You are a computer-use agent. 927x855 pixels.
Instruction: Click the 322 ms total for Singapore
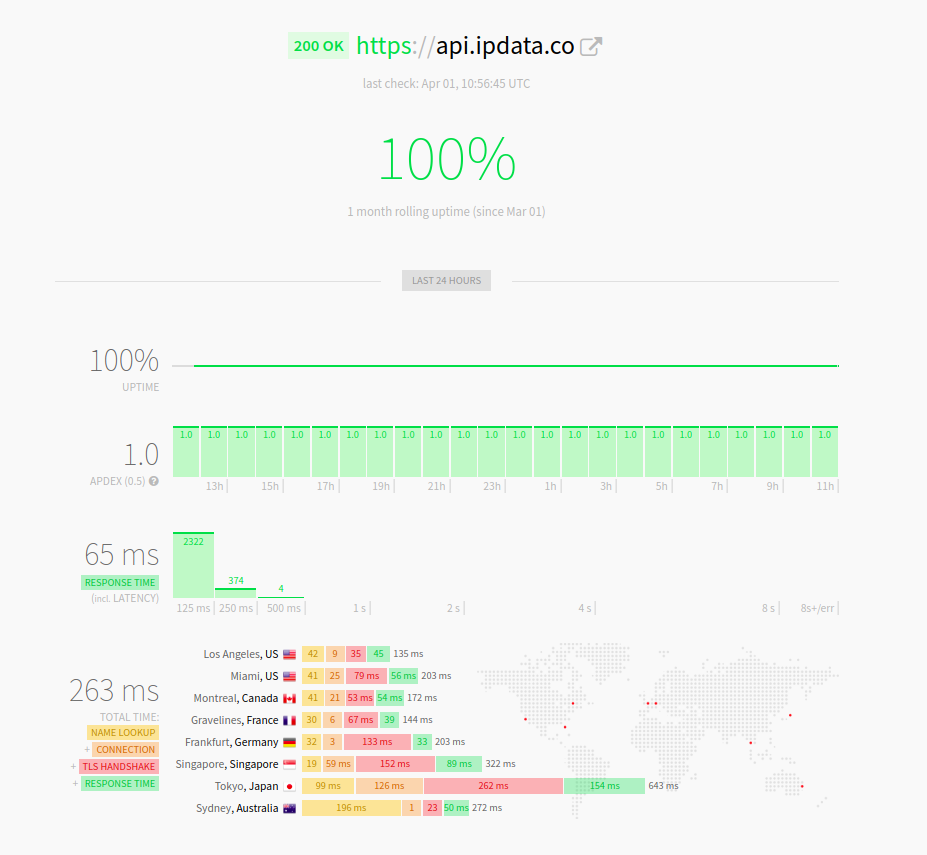point(500,765)
